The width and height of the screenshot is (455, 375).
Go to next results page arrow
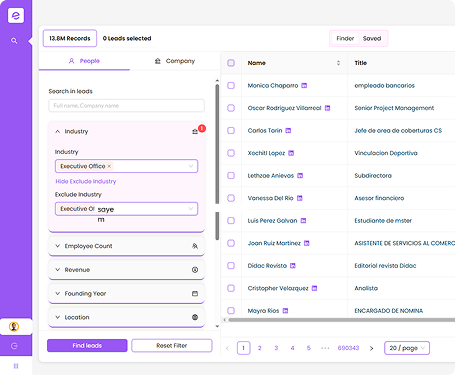click(x=371, y=348)
